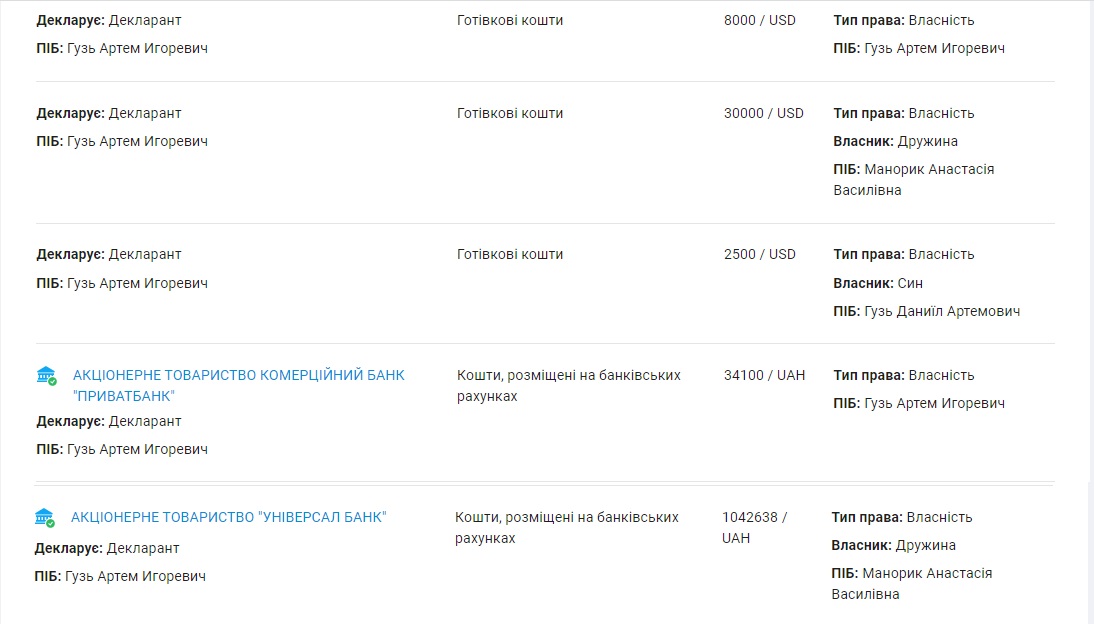The image size is (1094, 624).
Task: Click Власник: Дружина in the Універсал Банк row
Action: coord(893,545)
